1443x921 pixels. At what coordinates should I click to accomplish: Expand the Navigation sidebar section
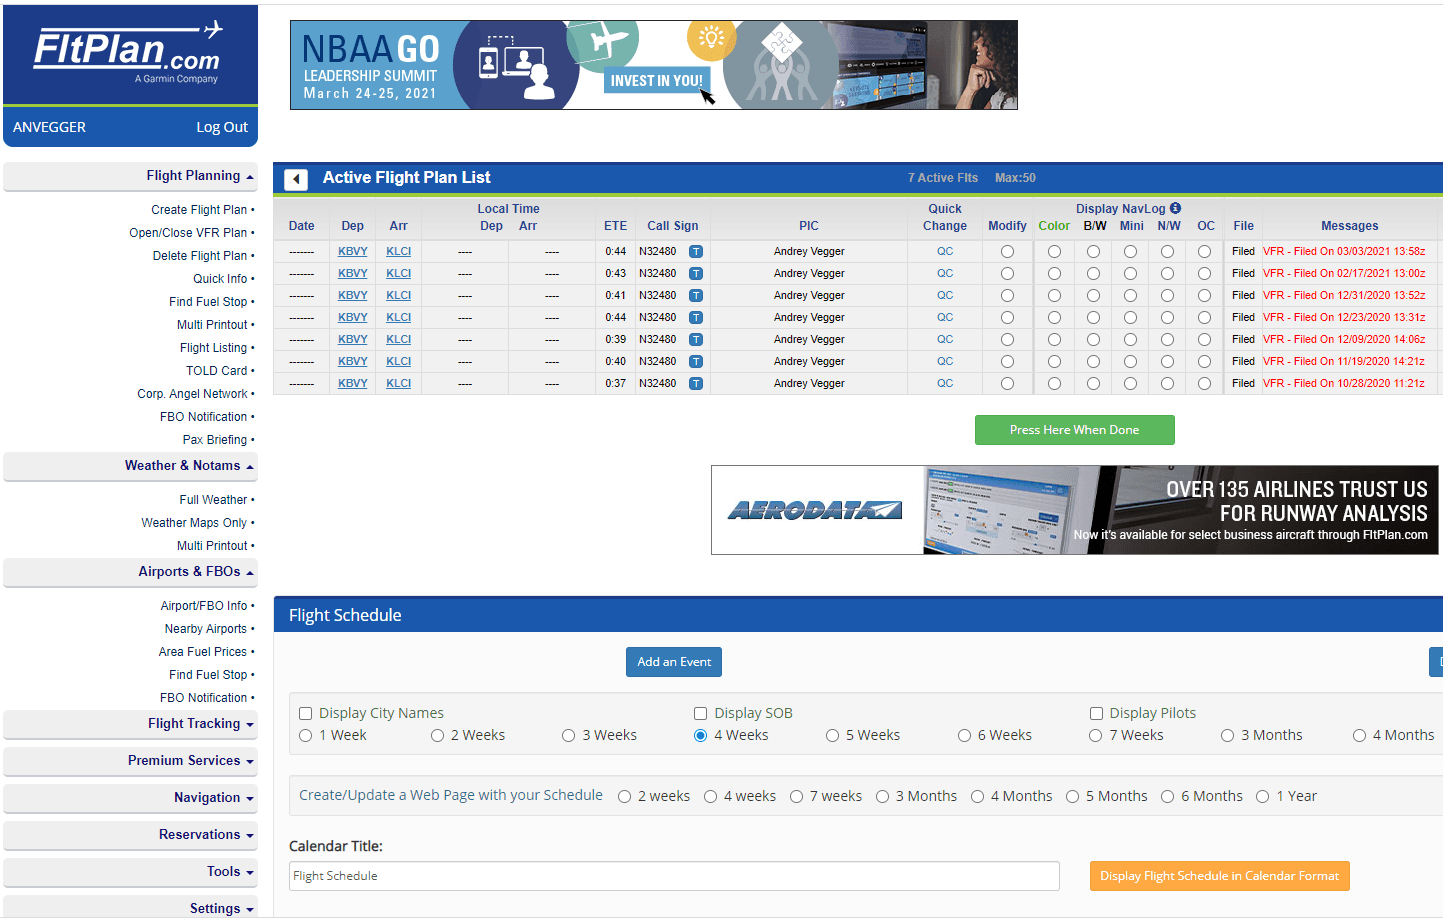coord(130,798)
